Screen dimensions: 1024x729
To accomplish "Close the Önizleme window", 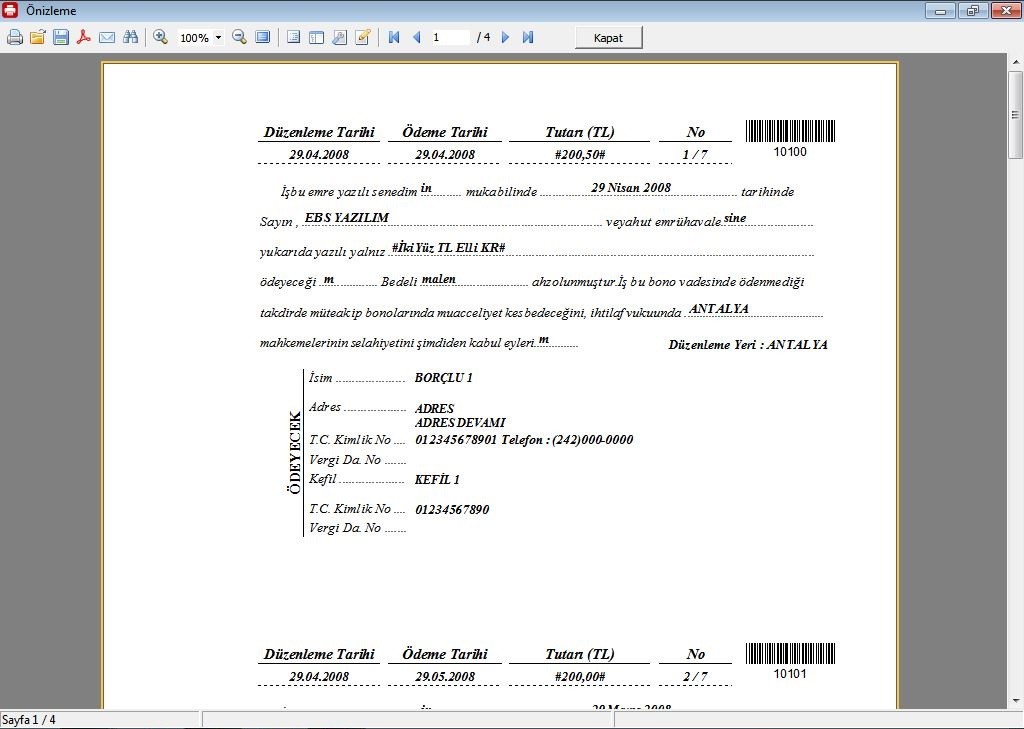I will point(1006,10).
